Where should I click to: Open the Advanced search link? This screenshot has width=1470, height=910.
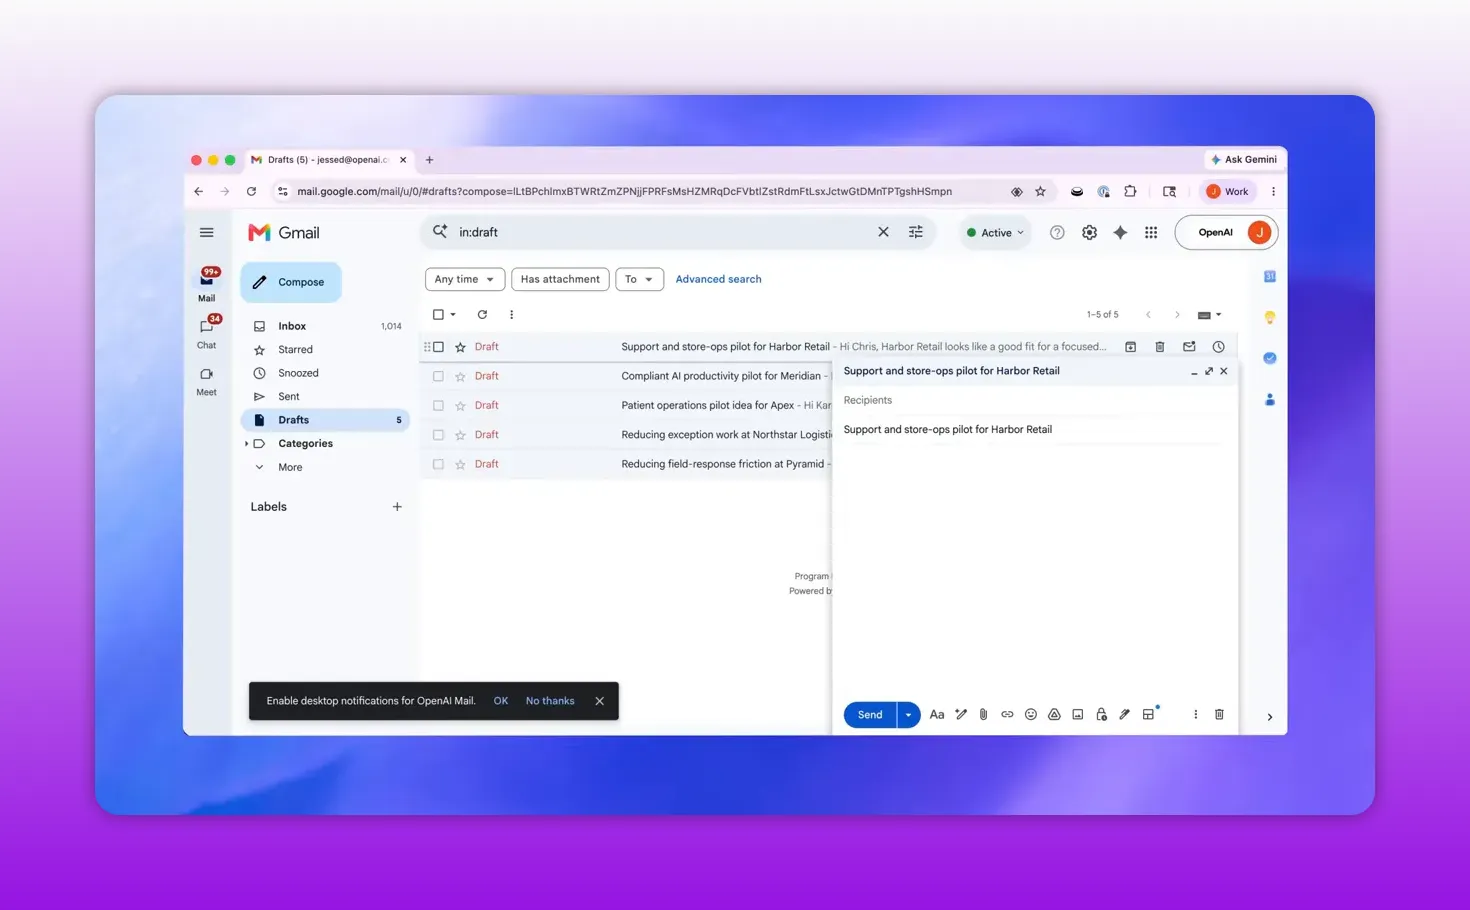[718, 280]
